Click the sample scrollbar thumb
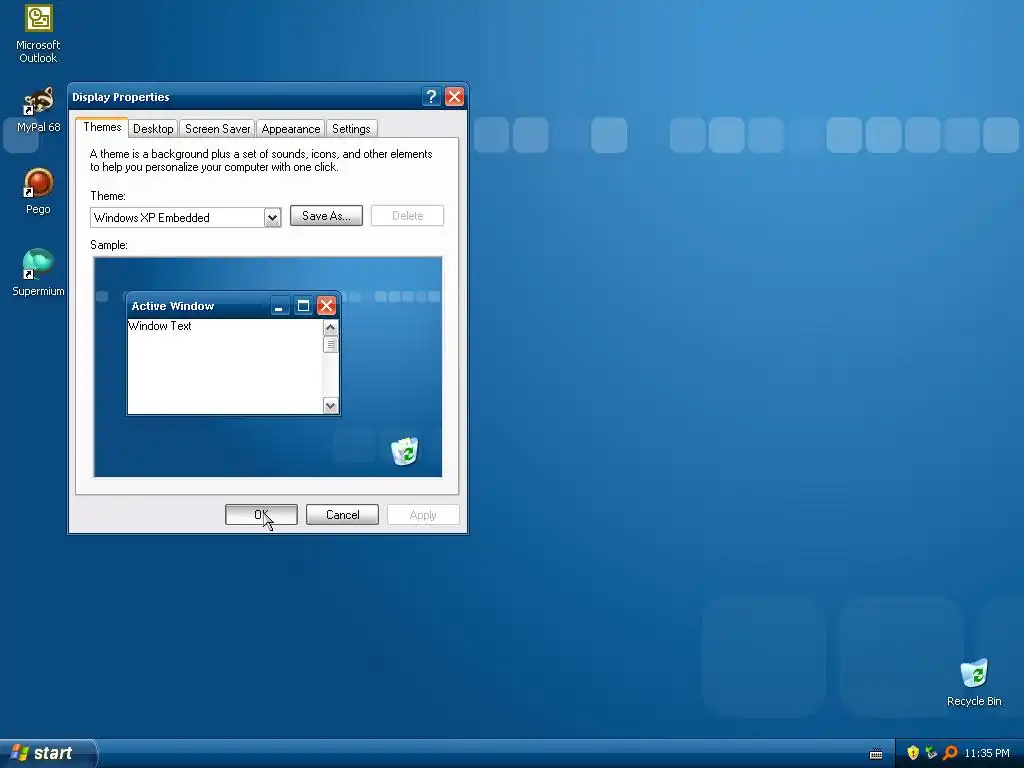The height and width of the screenshot is (768, 1024). [x=330, y=344]
